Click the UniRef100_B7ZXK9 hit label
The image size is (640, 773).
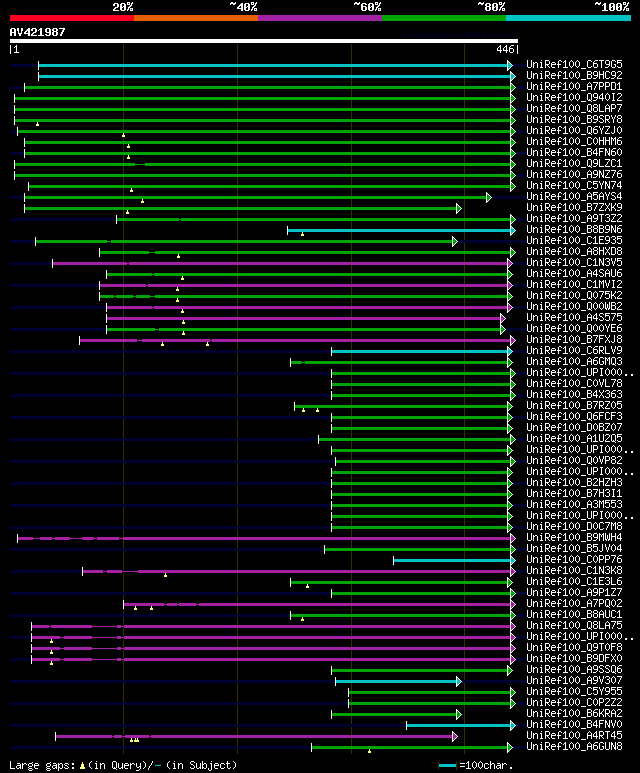point(574,208)
